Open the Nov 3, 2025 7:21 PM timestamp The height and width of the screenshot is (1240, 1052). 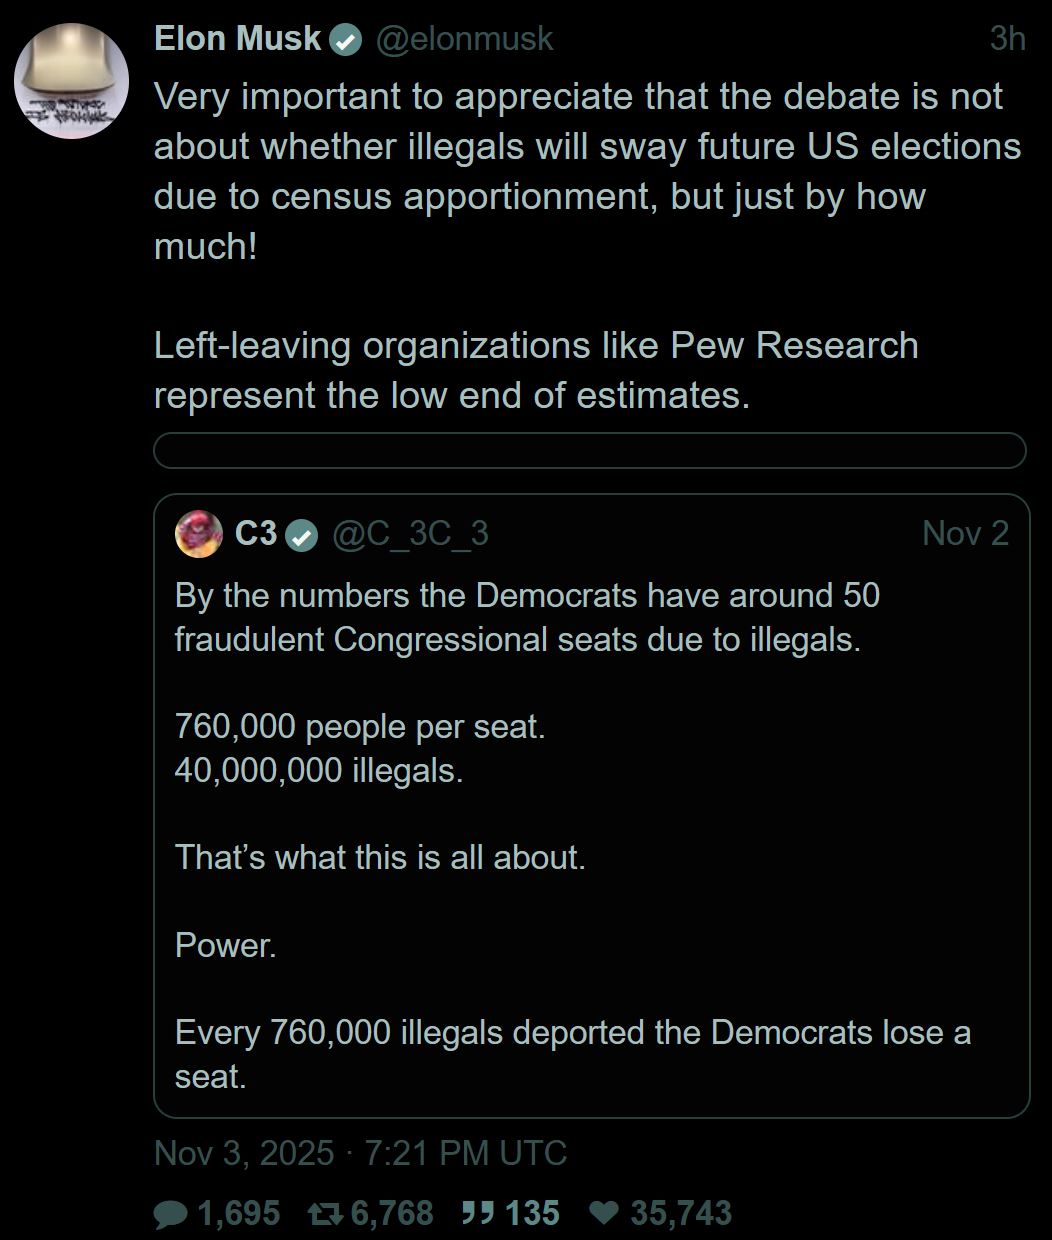tap(360, 1153)
